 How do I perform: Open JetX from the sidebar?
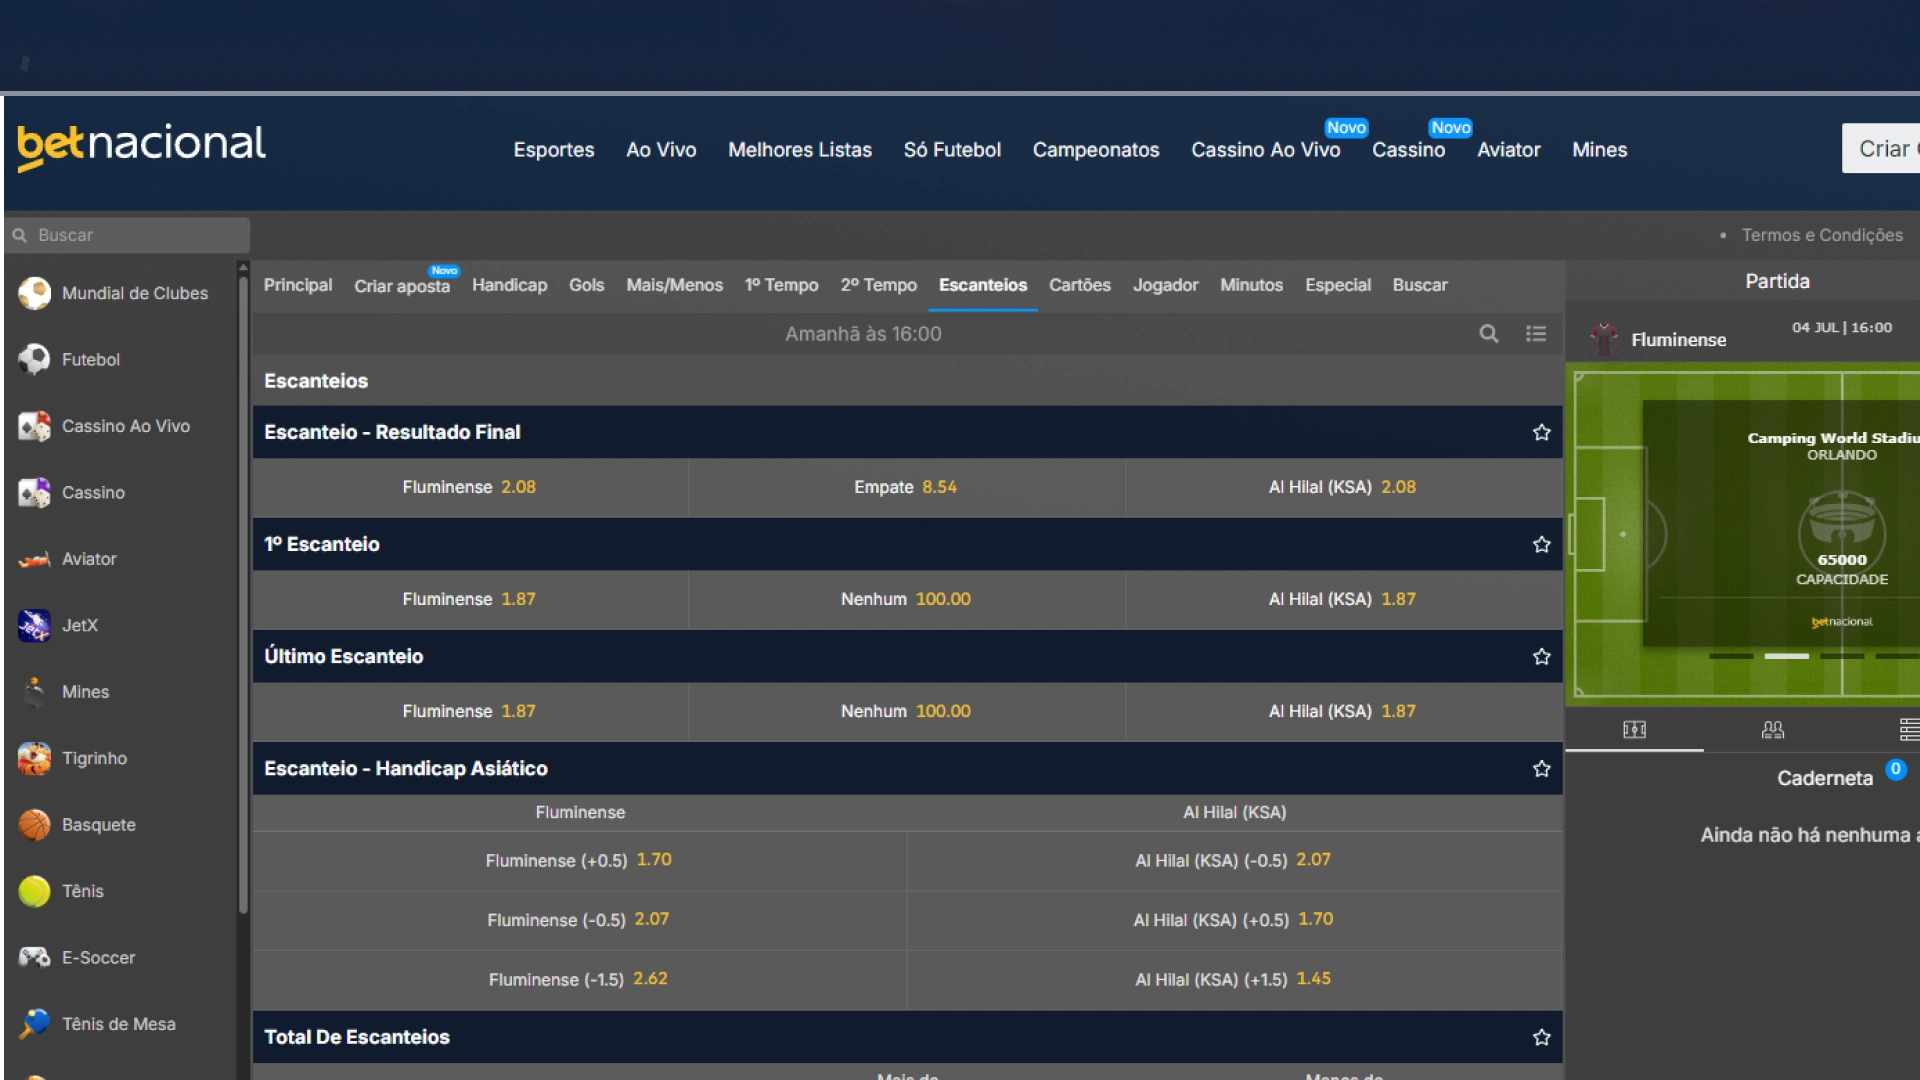(x=79, y=625)
